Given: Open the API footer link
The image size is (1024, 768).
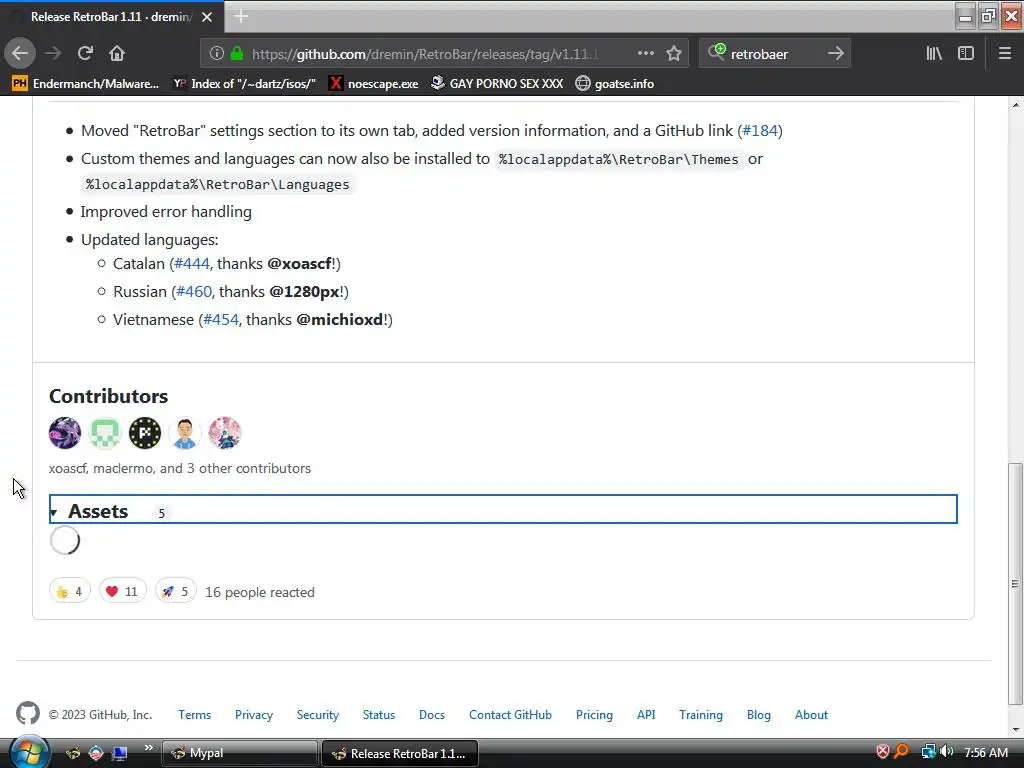Looking at the screenshot, I should (646, 715).
